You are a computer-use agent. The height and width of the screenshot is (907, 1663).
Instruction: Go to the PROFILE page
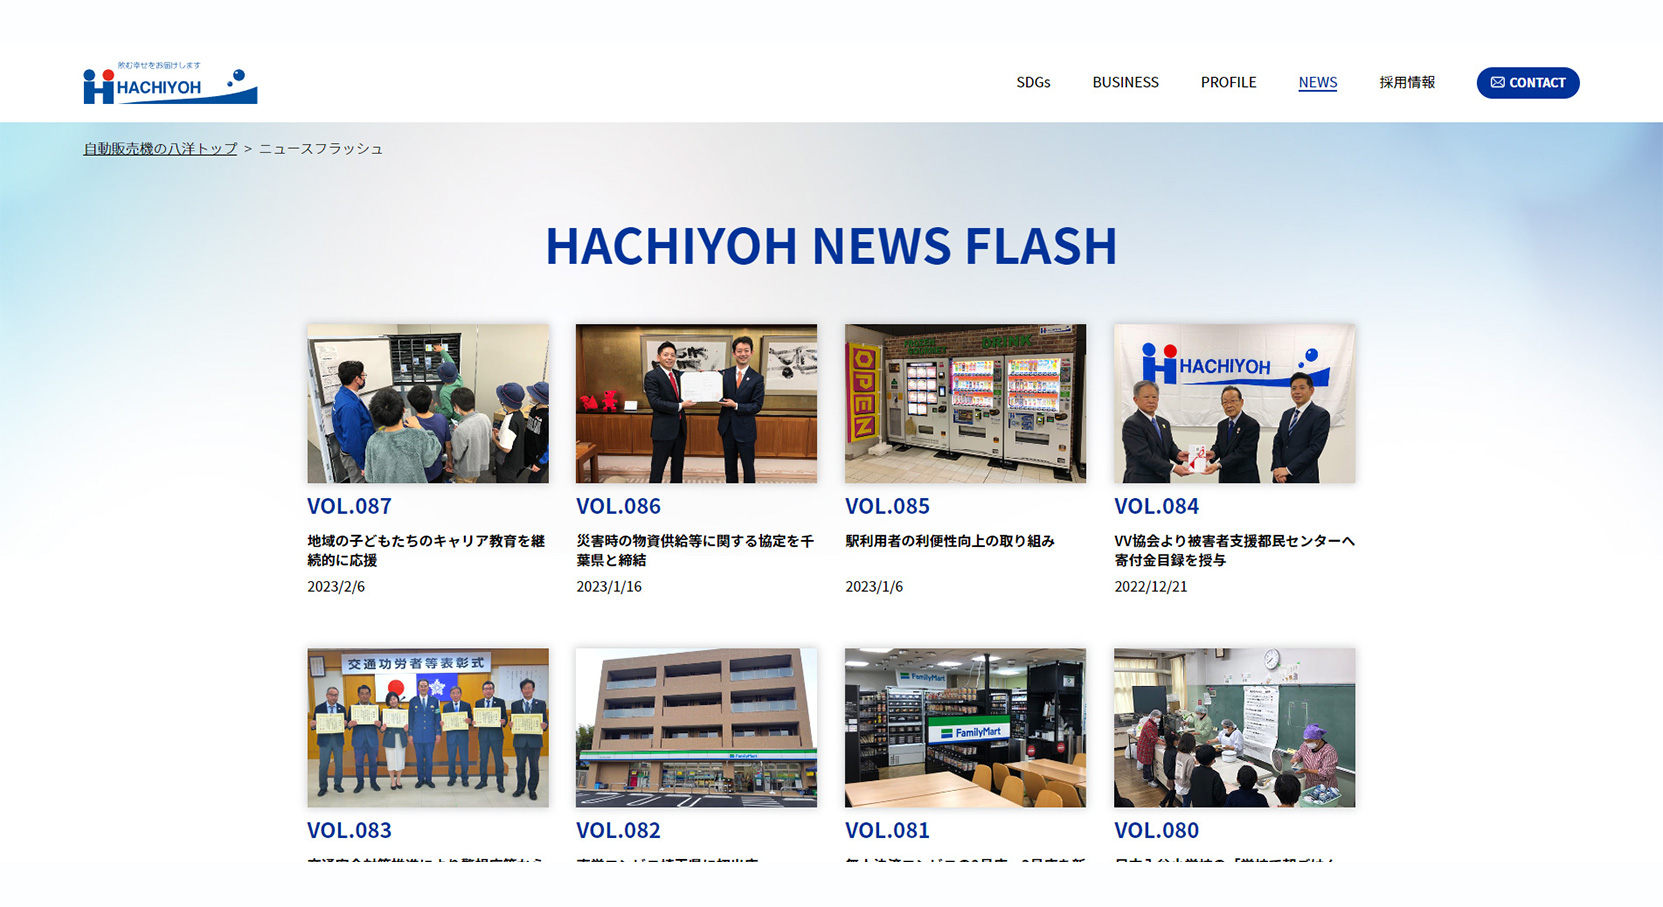(x=1228, y=82)
